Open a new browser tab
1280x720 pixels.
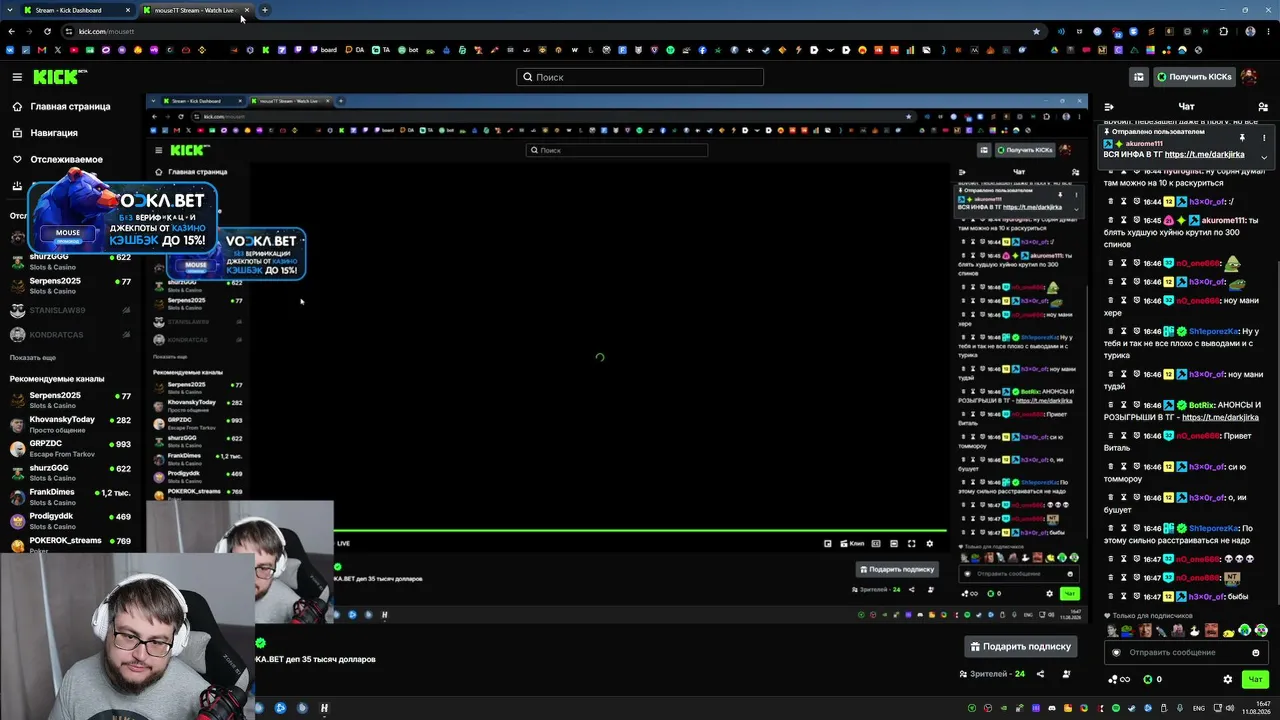click(265, 10)
